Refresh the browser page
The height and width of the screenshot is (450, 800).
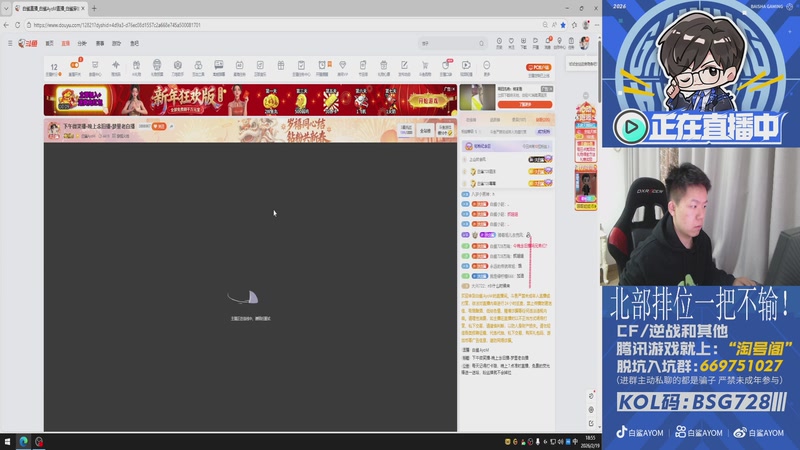point(17,24)
